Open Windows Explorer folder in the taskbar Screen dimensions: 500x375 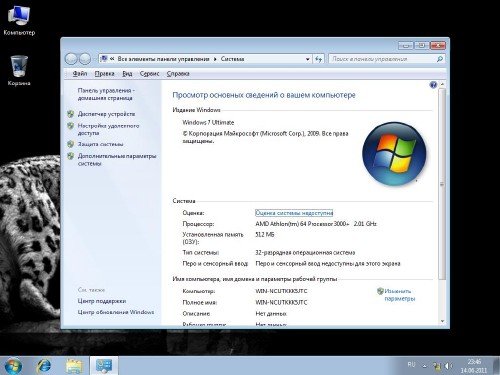74,366
